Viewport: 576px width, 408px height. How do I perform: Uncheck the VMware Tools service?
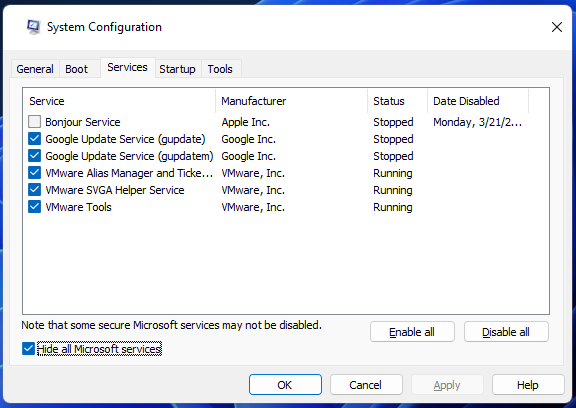click(x=35, y=207)
